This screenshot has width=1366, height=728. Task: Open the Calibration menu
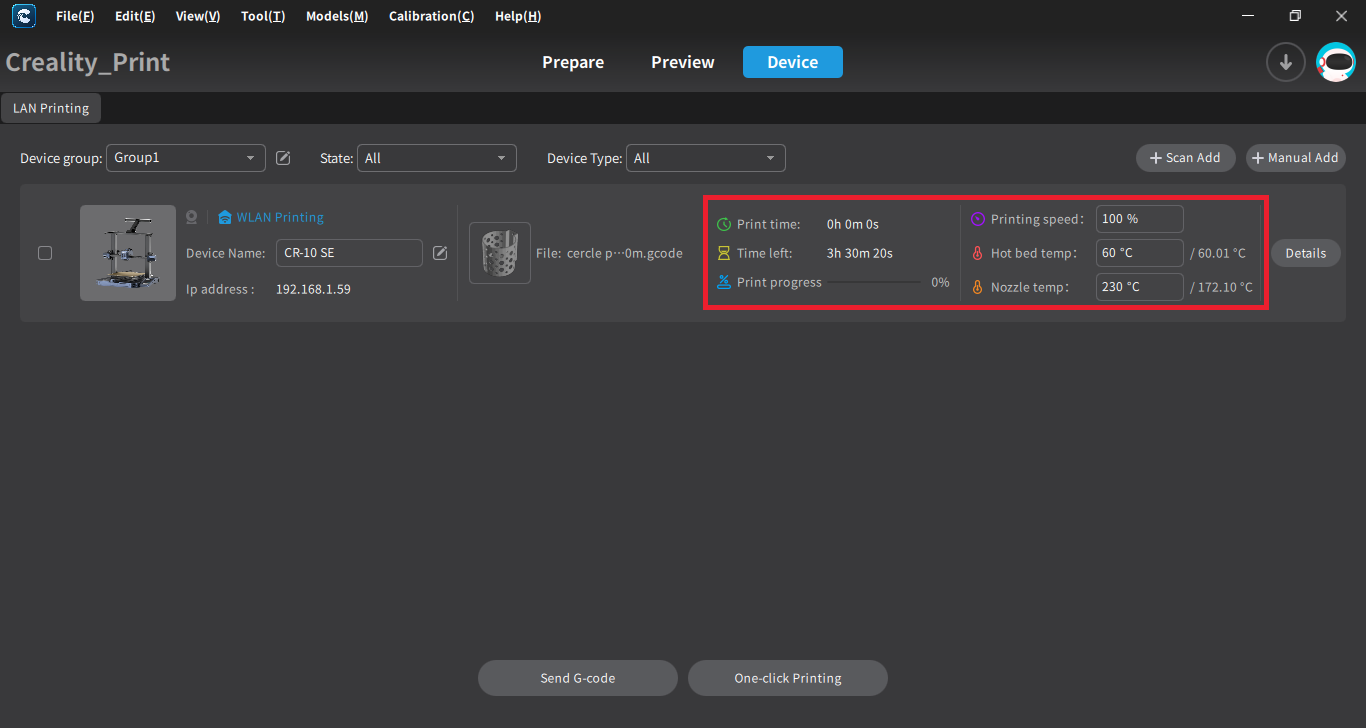pyautogui.click(x=432, y=16)
